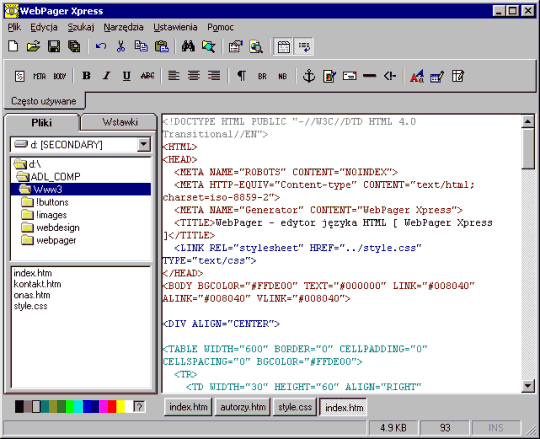Click the Cut scissors icon

[x=121, y=46]
